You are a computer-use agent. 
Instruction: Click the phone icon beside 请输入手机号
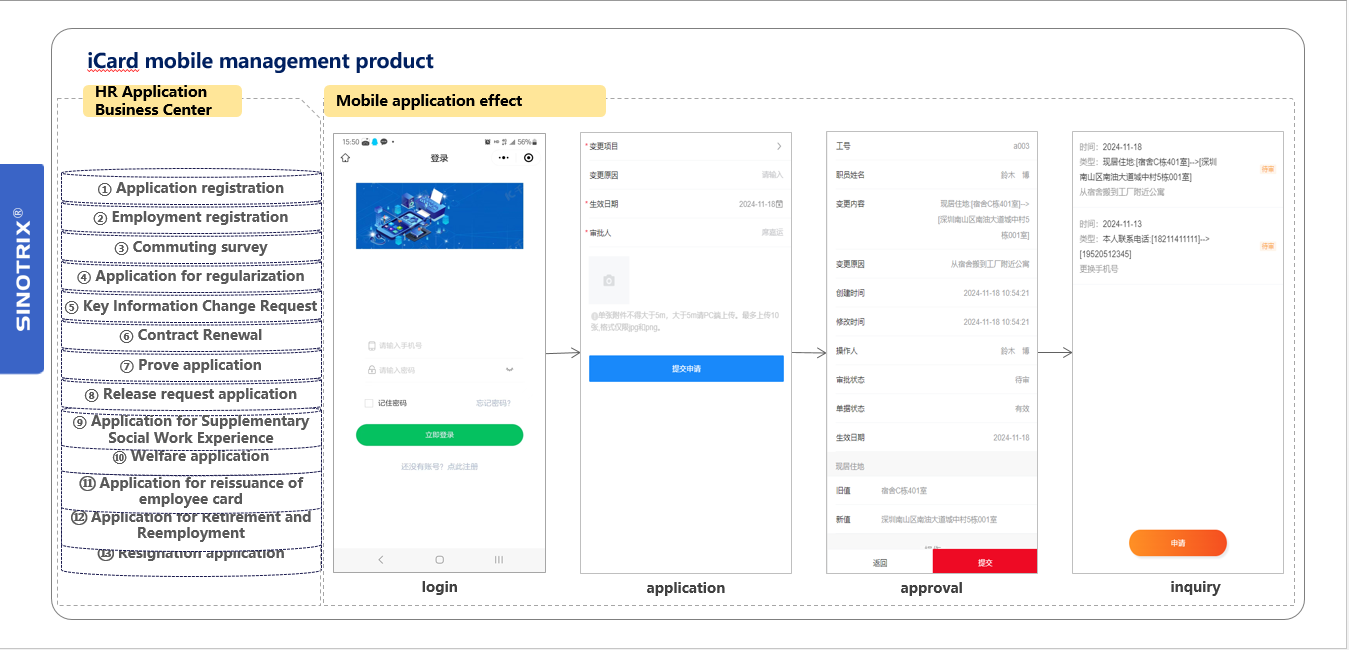372,346
